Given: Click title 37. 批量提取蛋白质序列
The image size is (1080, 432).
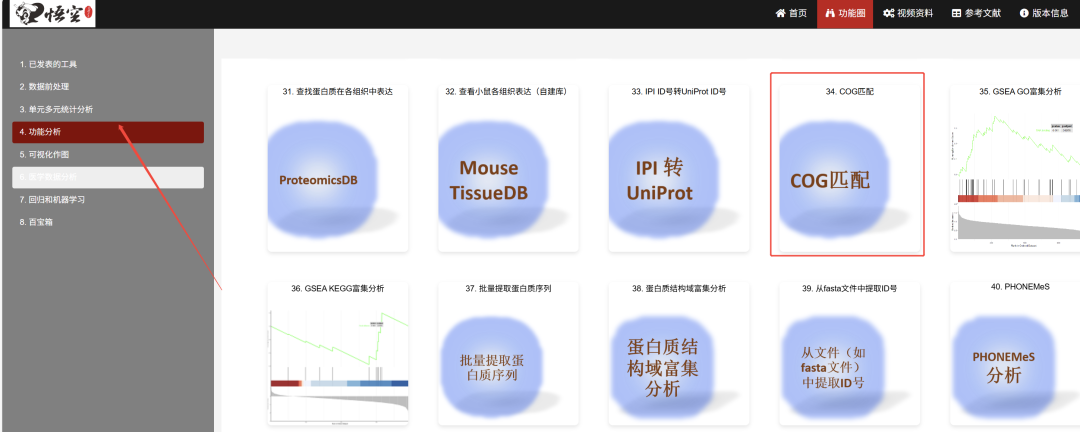Looking at the screenshot, I should click(508, 289).
